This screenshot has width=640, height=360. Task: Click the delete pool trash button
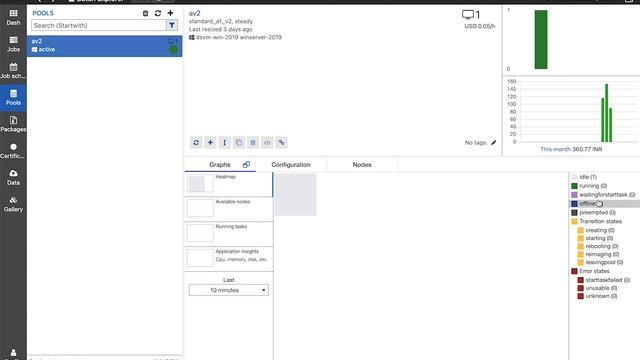click(253, 142)
